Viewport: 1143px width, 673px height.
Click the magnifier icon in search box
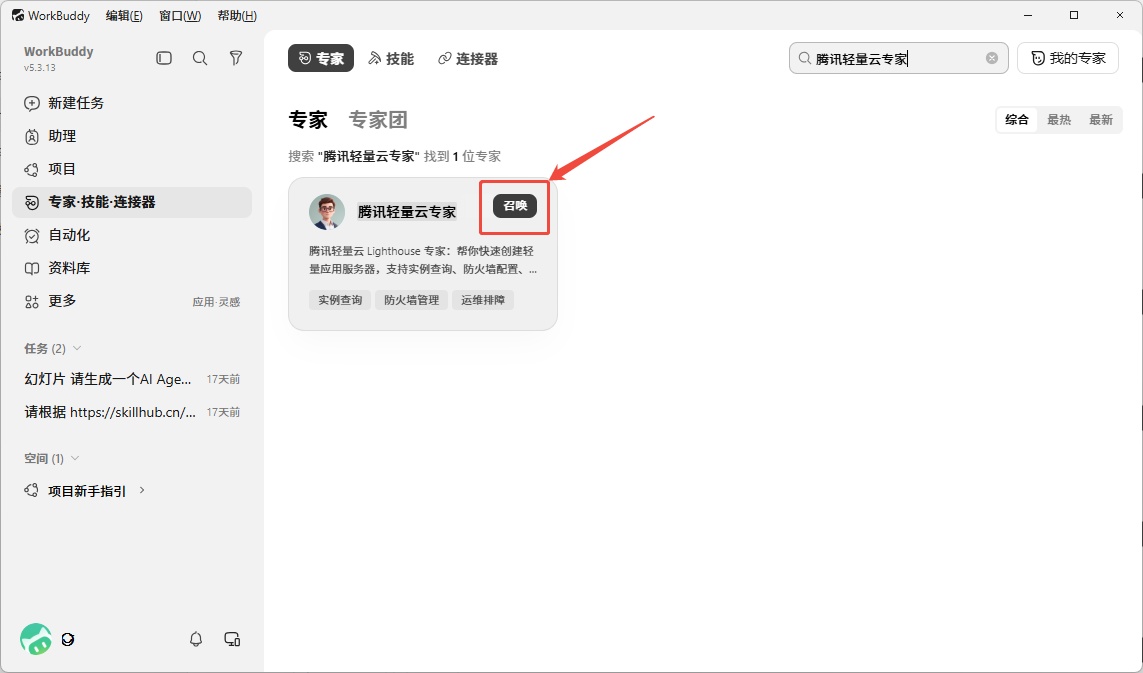pyautogui.click(x=804, y=58)
